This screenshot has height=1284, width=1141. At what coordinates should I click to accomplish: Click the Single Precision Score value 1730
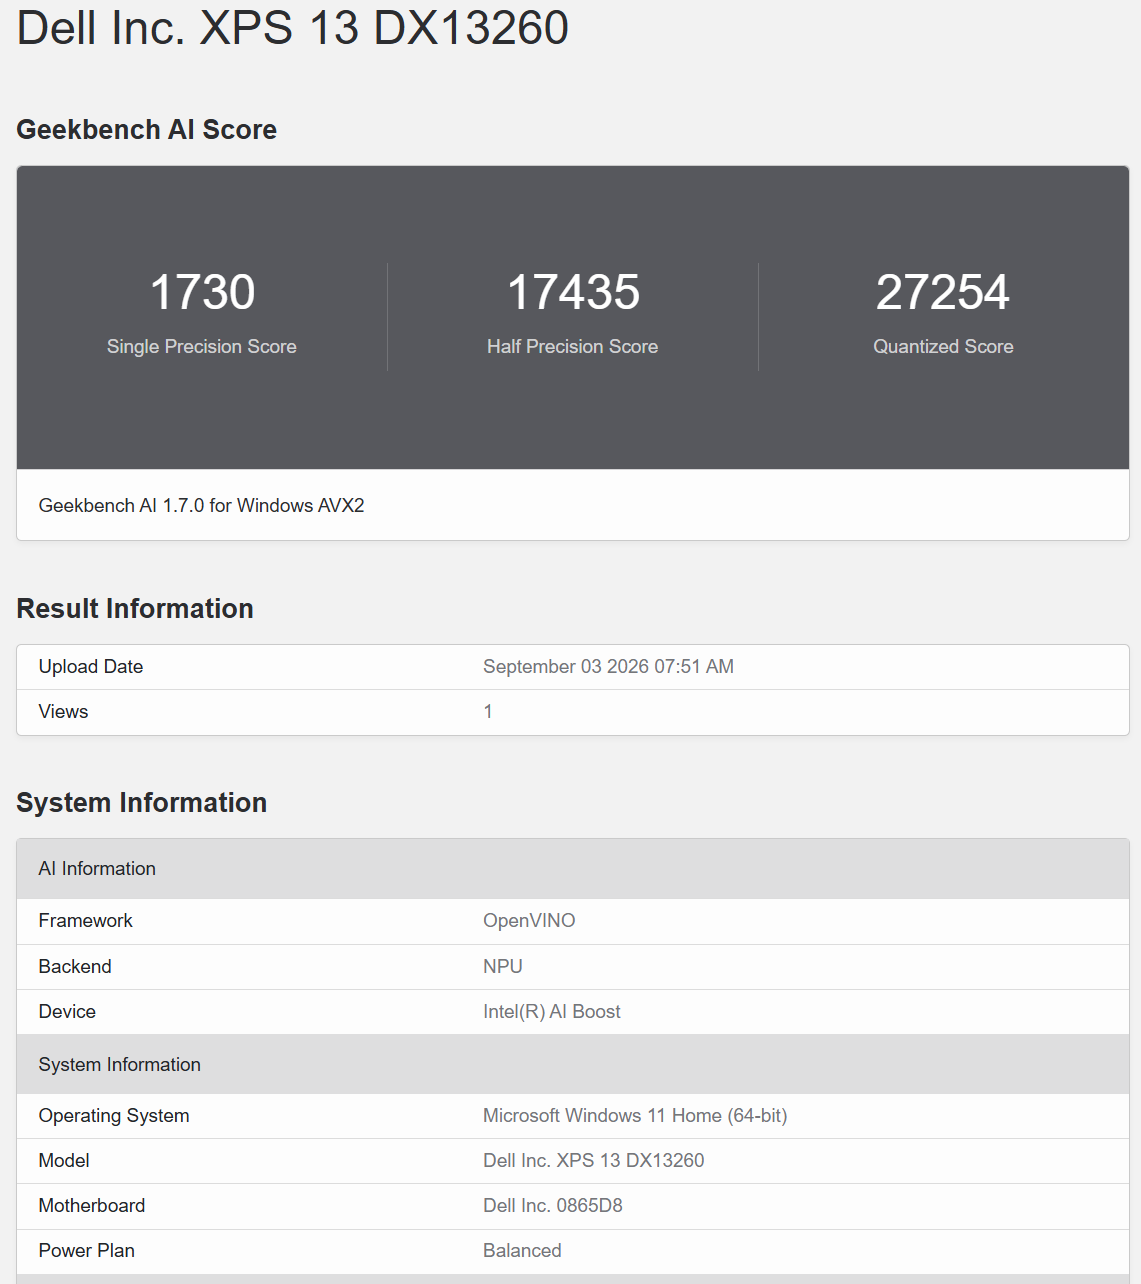point(202,292)
